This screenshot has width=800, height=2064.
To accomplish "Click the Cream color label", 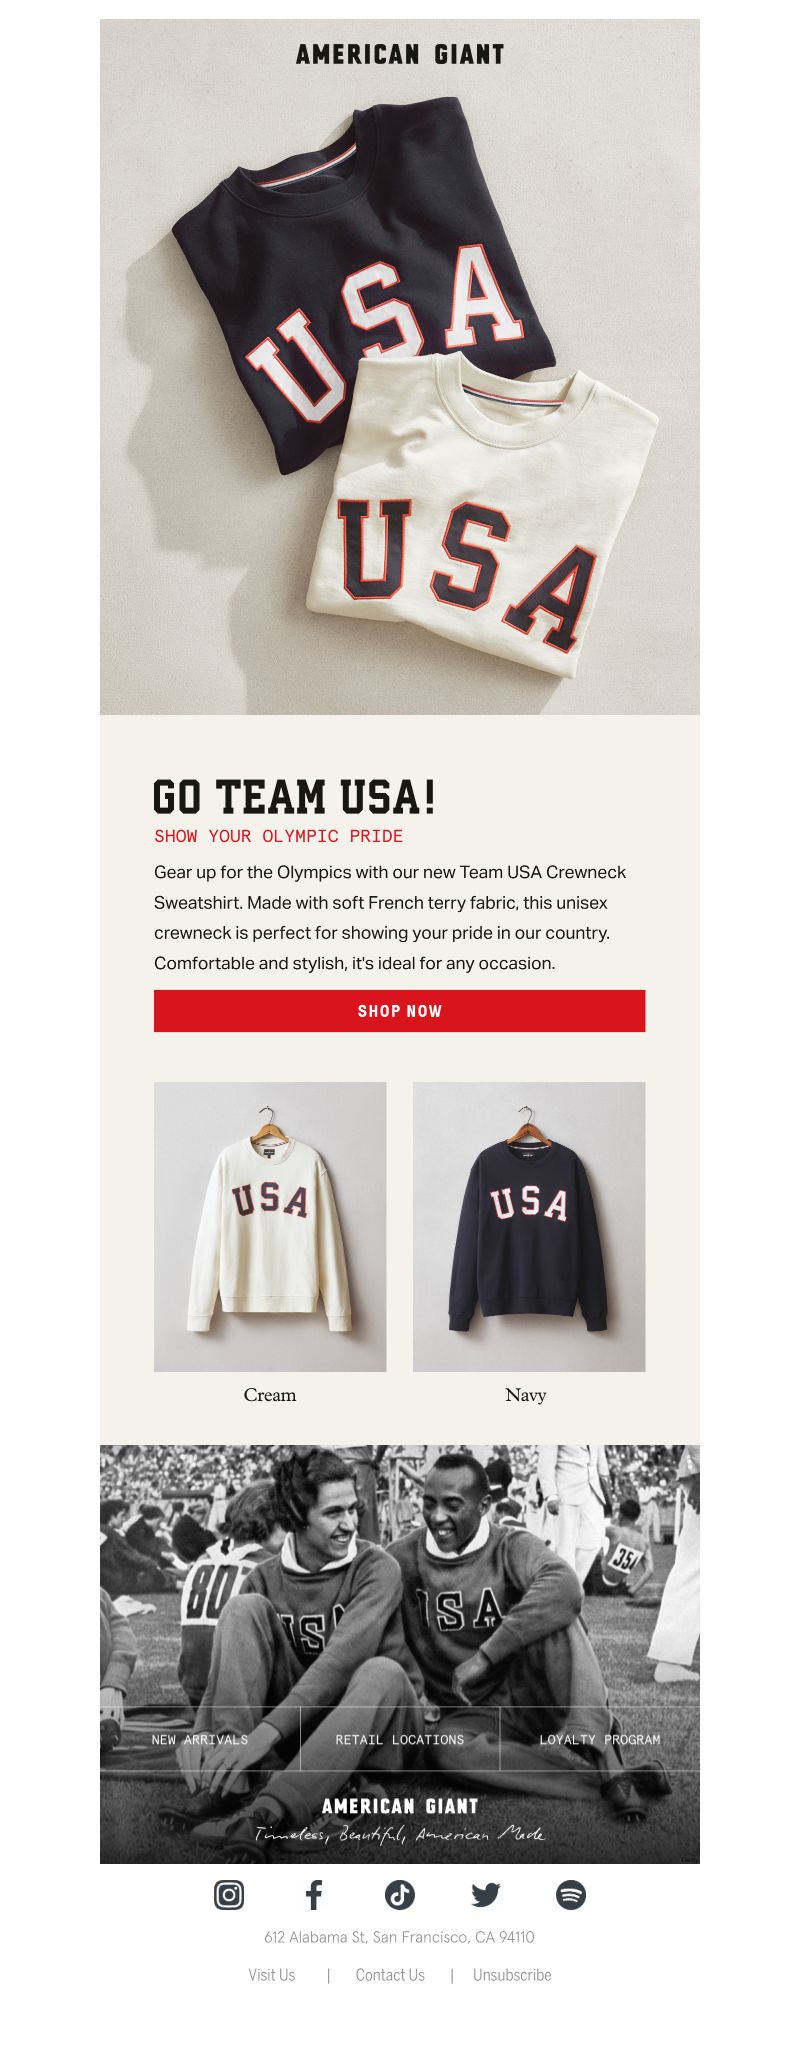I will (x=270, y=1394).
